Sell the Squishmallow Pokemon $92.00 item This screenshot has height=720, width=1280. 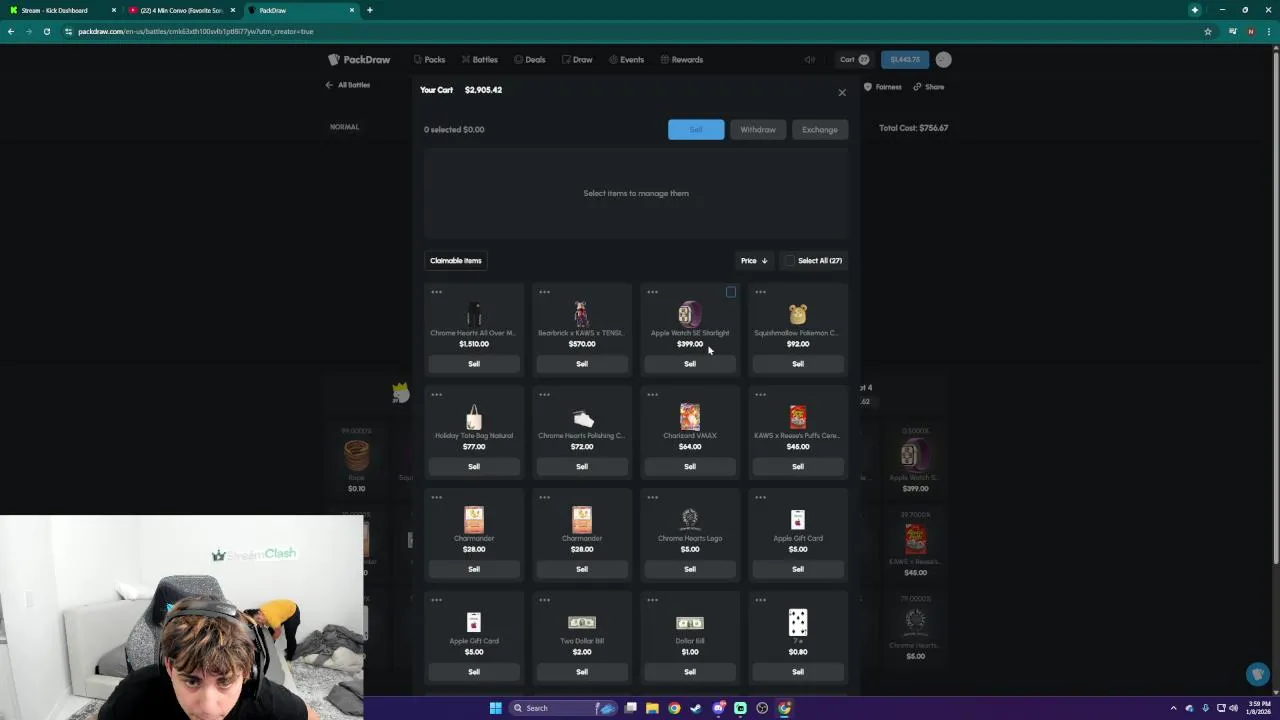[798, 364]
